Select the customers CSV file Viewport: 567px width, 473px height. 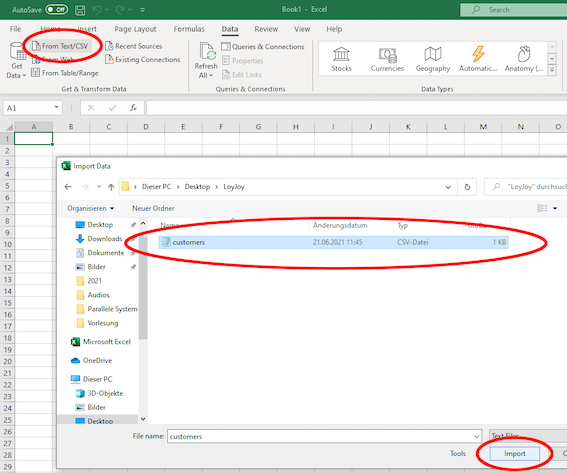pyautogui.click(x=333, y=242)
